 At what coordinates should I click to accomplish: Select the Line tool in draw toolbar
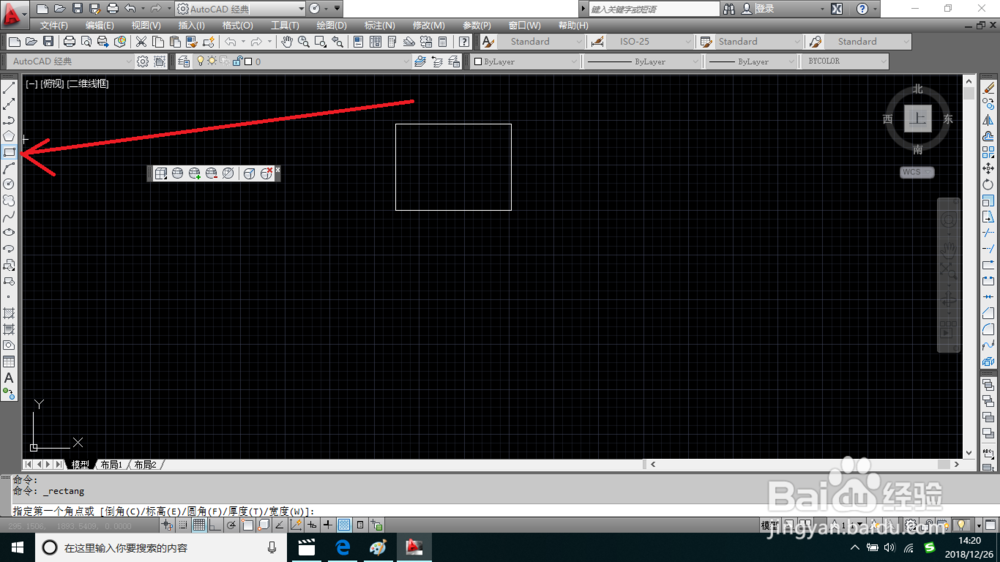tap(9, 88)
